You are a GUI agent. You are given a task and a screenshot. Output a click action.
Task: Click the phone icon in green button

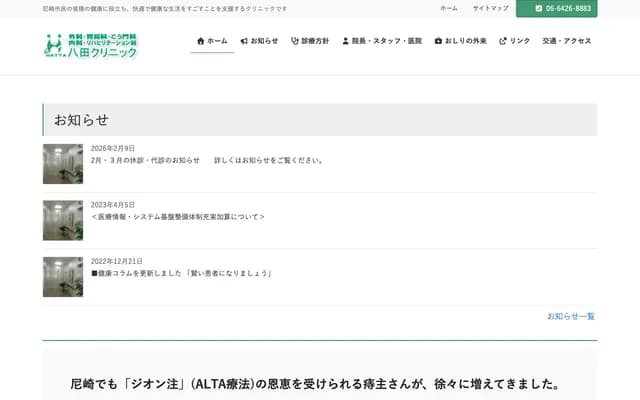[x=539, y=8]
